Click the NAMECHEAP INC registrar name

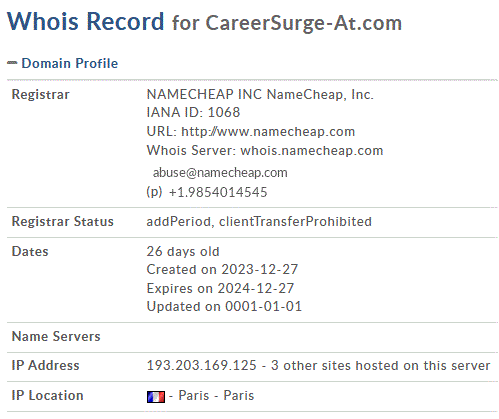[x=260, y=95]
